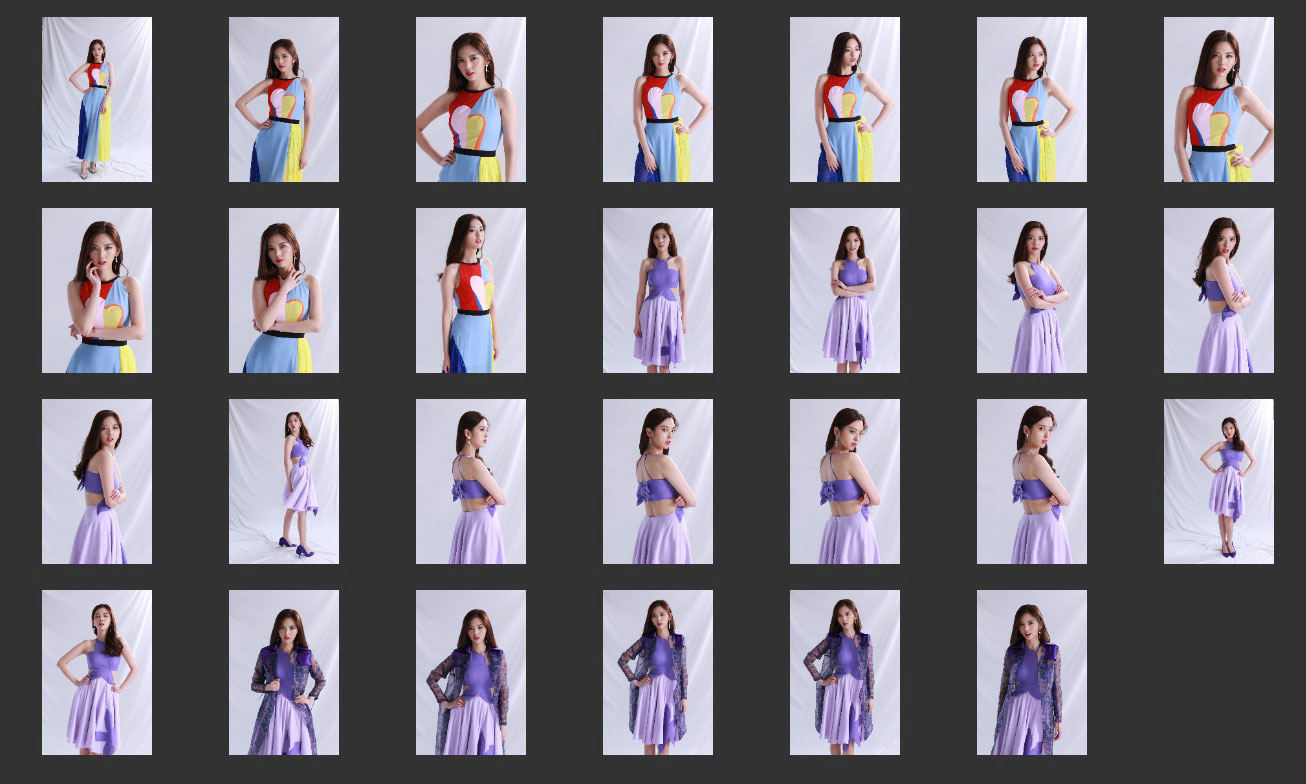The height and width of the screenshot is (784, 1306).
Task: Select the sixth thumbnail in the third row
Action: 1031,481
